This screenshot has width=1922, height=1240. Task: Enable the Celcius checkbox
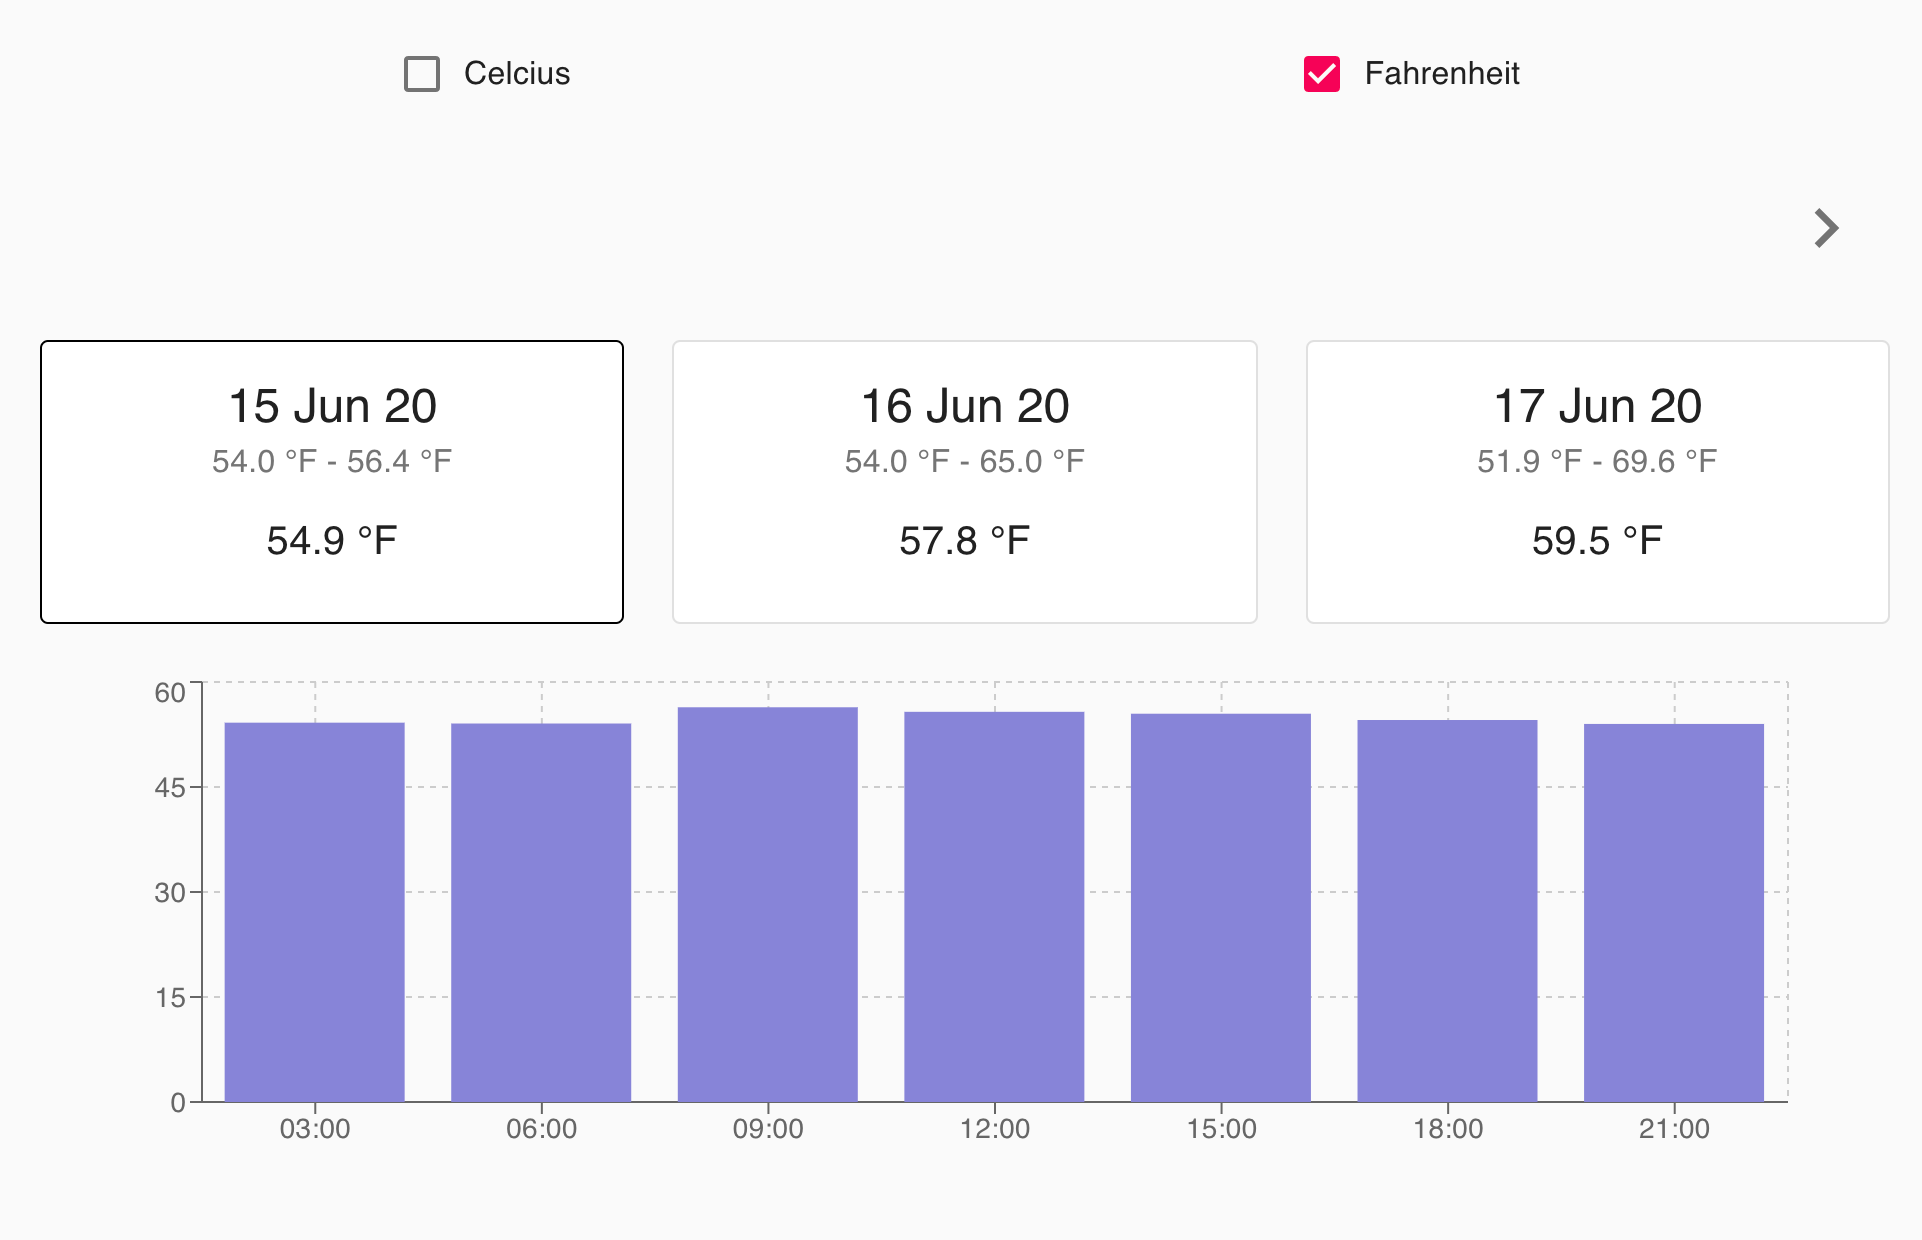[x=422, y=74]
